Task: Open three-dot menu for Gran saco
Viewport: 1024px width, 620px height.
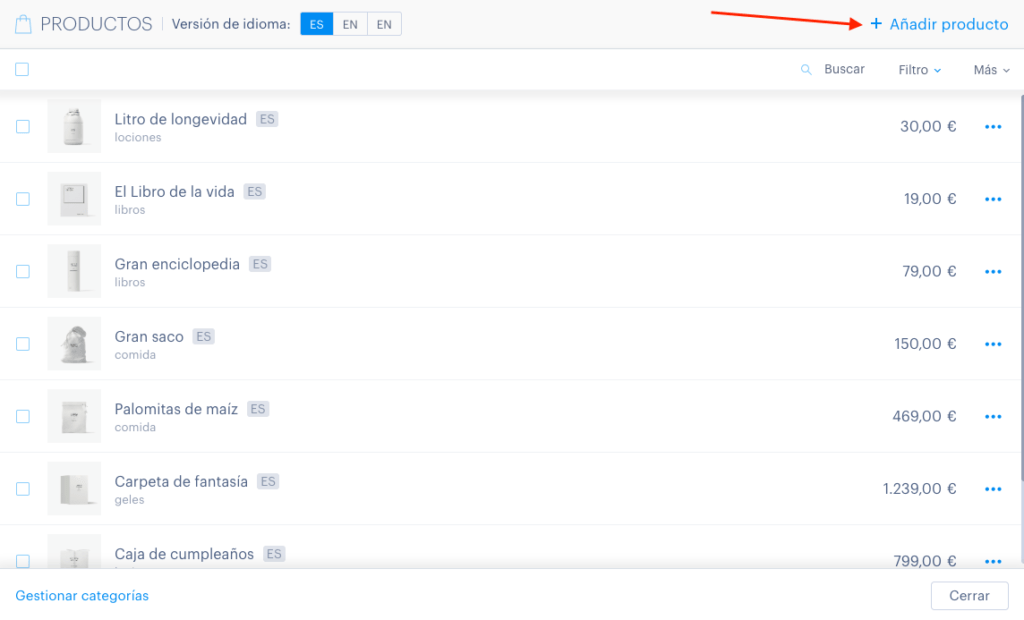Action: point(993,344)
